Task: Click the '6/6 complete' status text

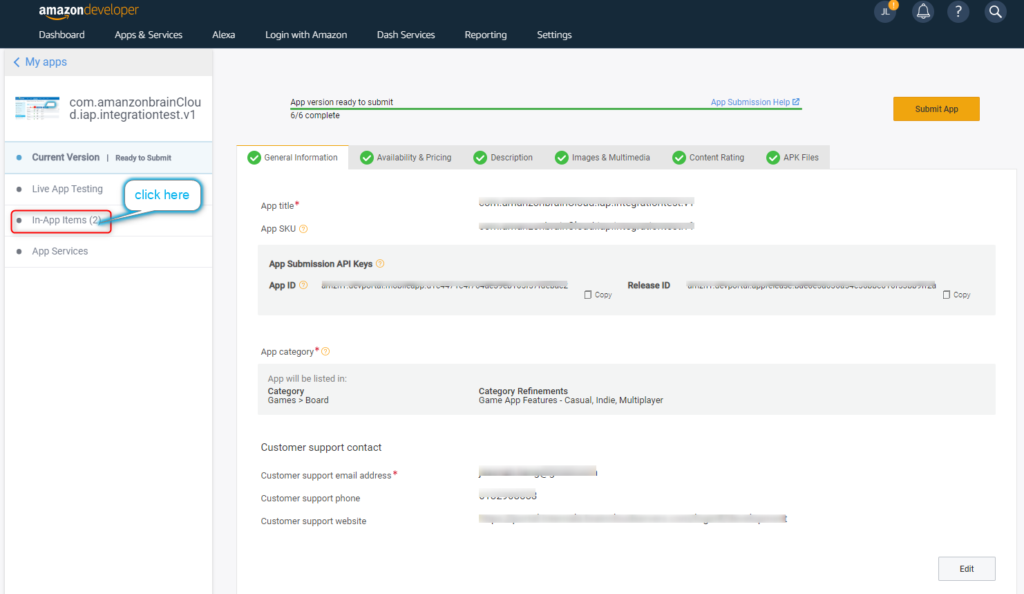Action: tap(315, 116)
